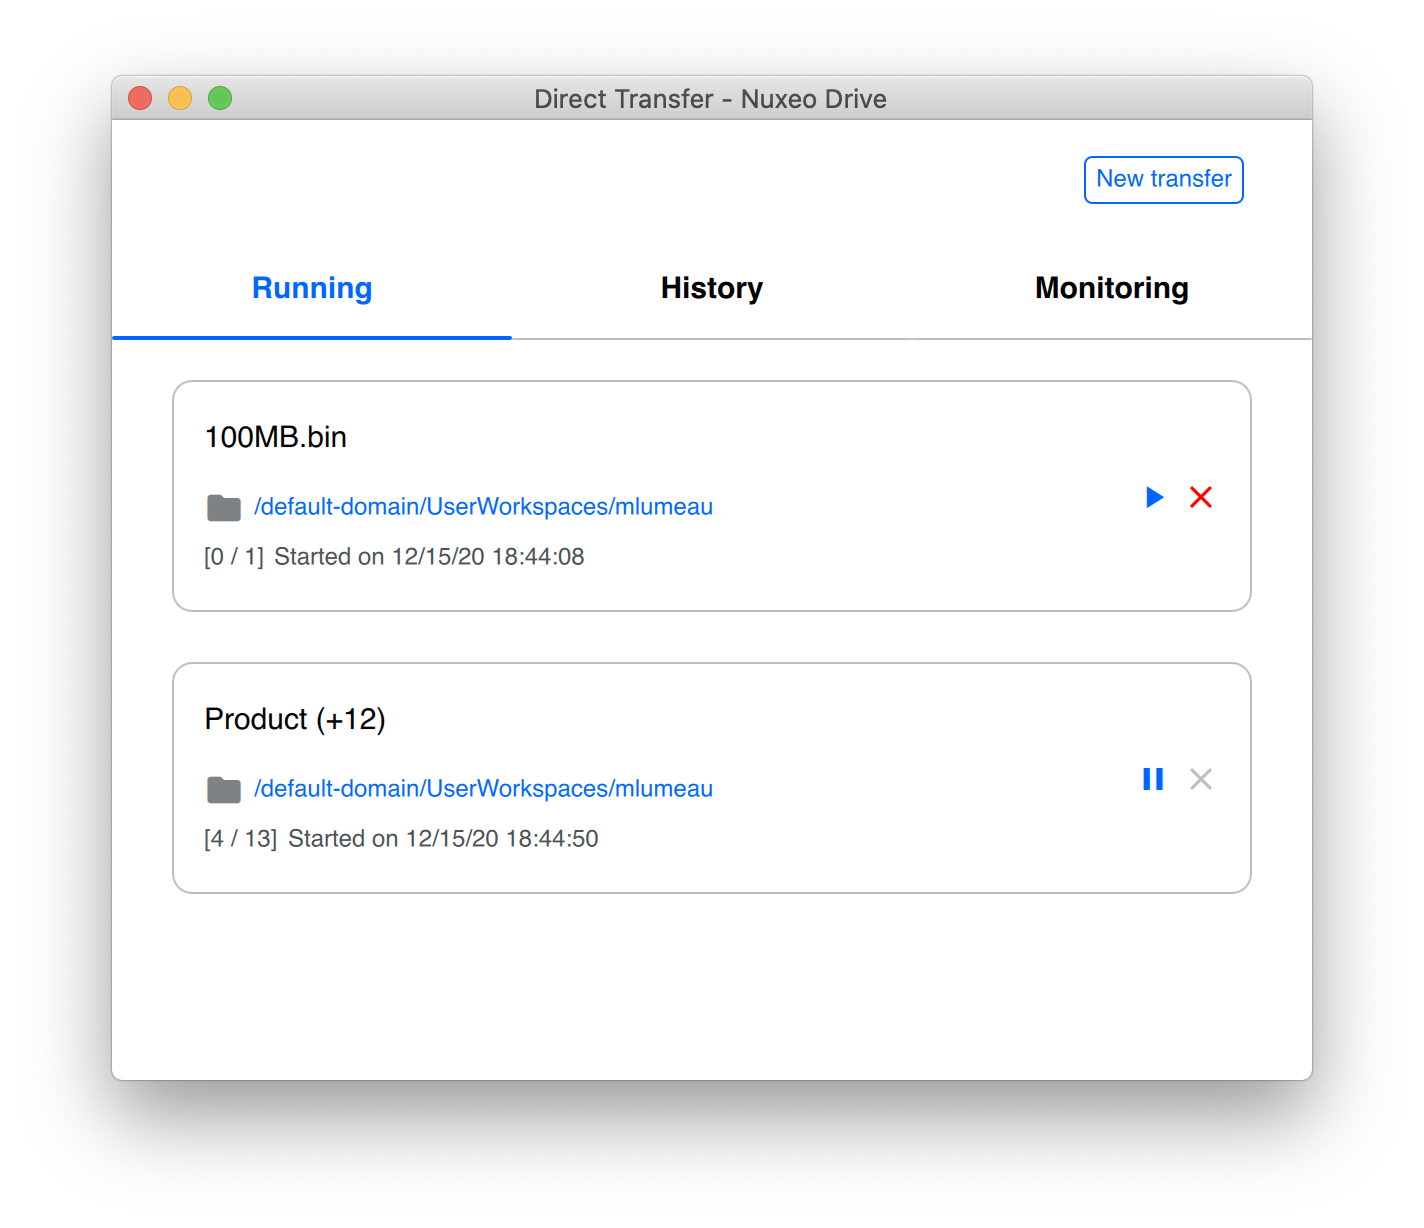1424x1228 pixels.
Task: Maximize the window with the green button
Action: click(x=220, y=98)
